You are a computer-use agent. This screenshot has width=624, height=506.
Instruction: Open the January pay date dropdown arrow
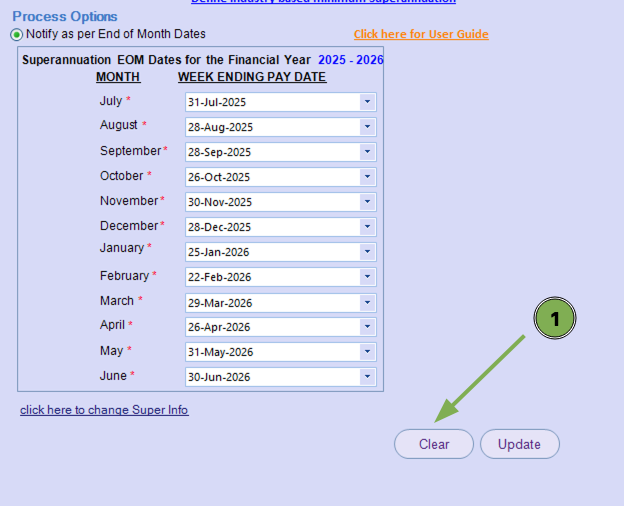tap(367, 252)
